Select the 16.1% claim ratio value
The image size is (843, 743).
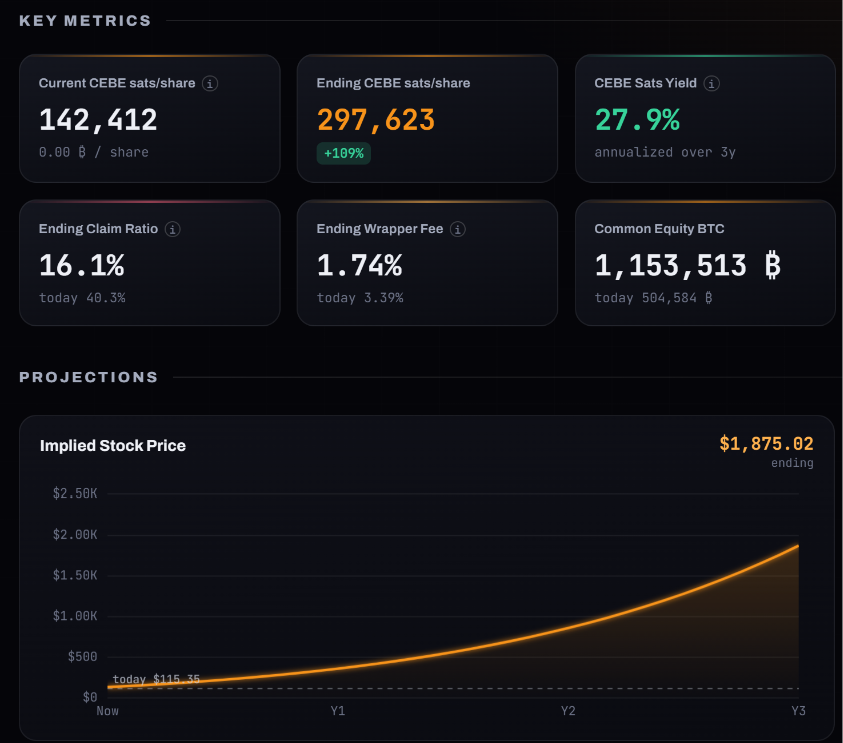coord(82,265)
